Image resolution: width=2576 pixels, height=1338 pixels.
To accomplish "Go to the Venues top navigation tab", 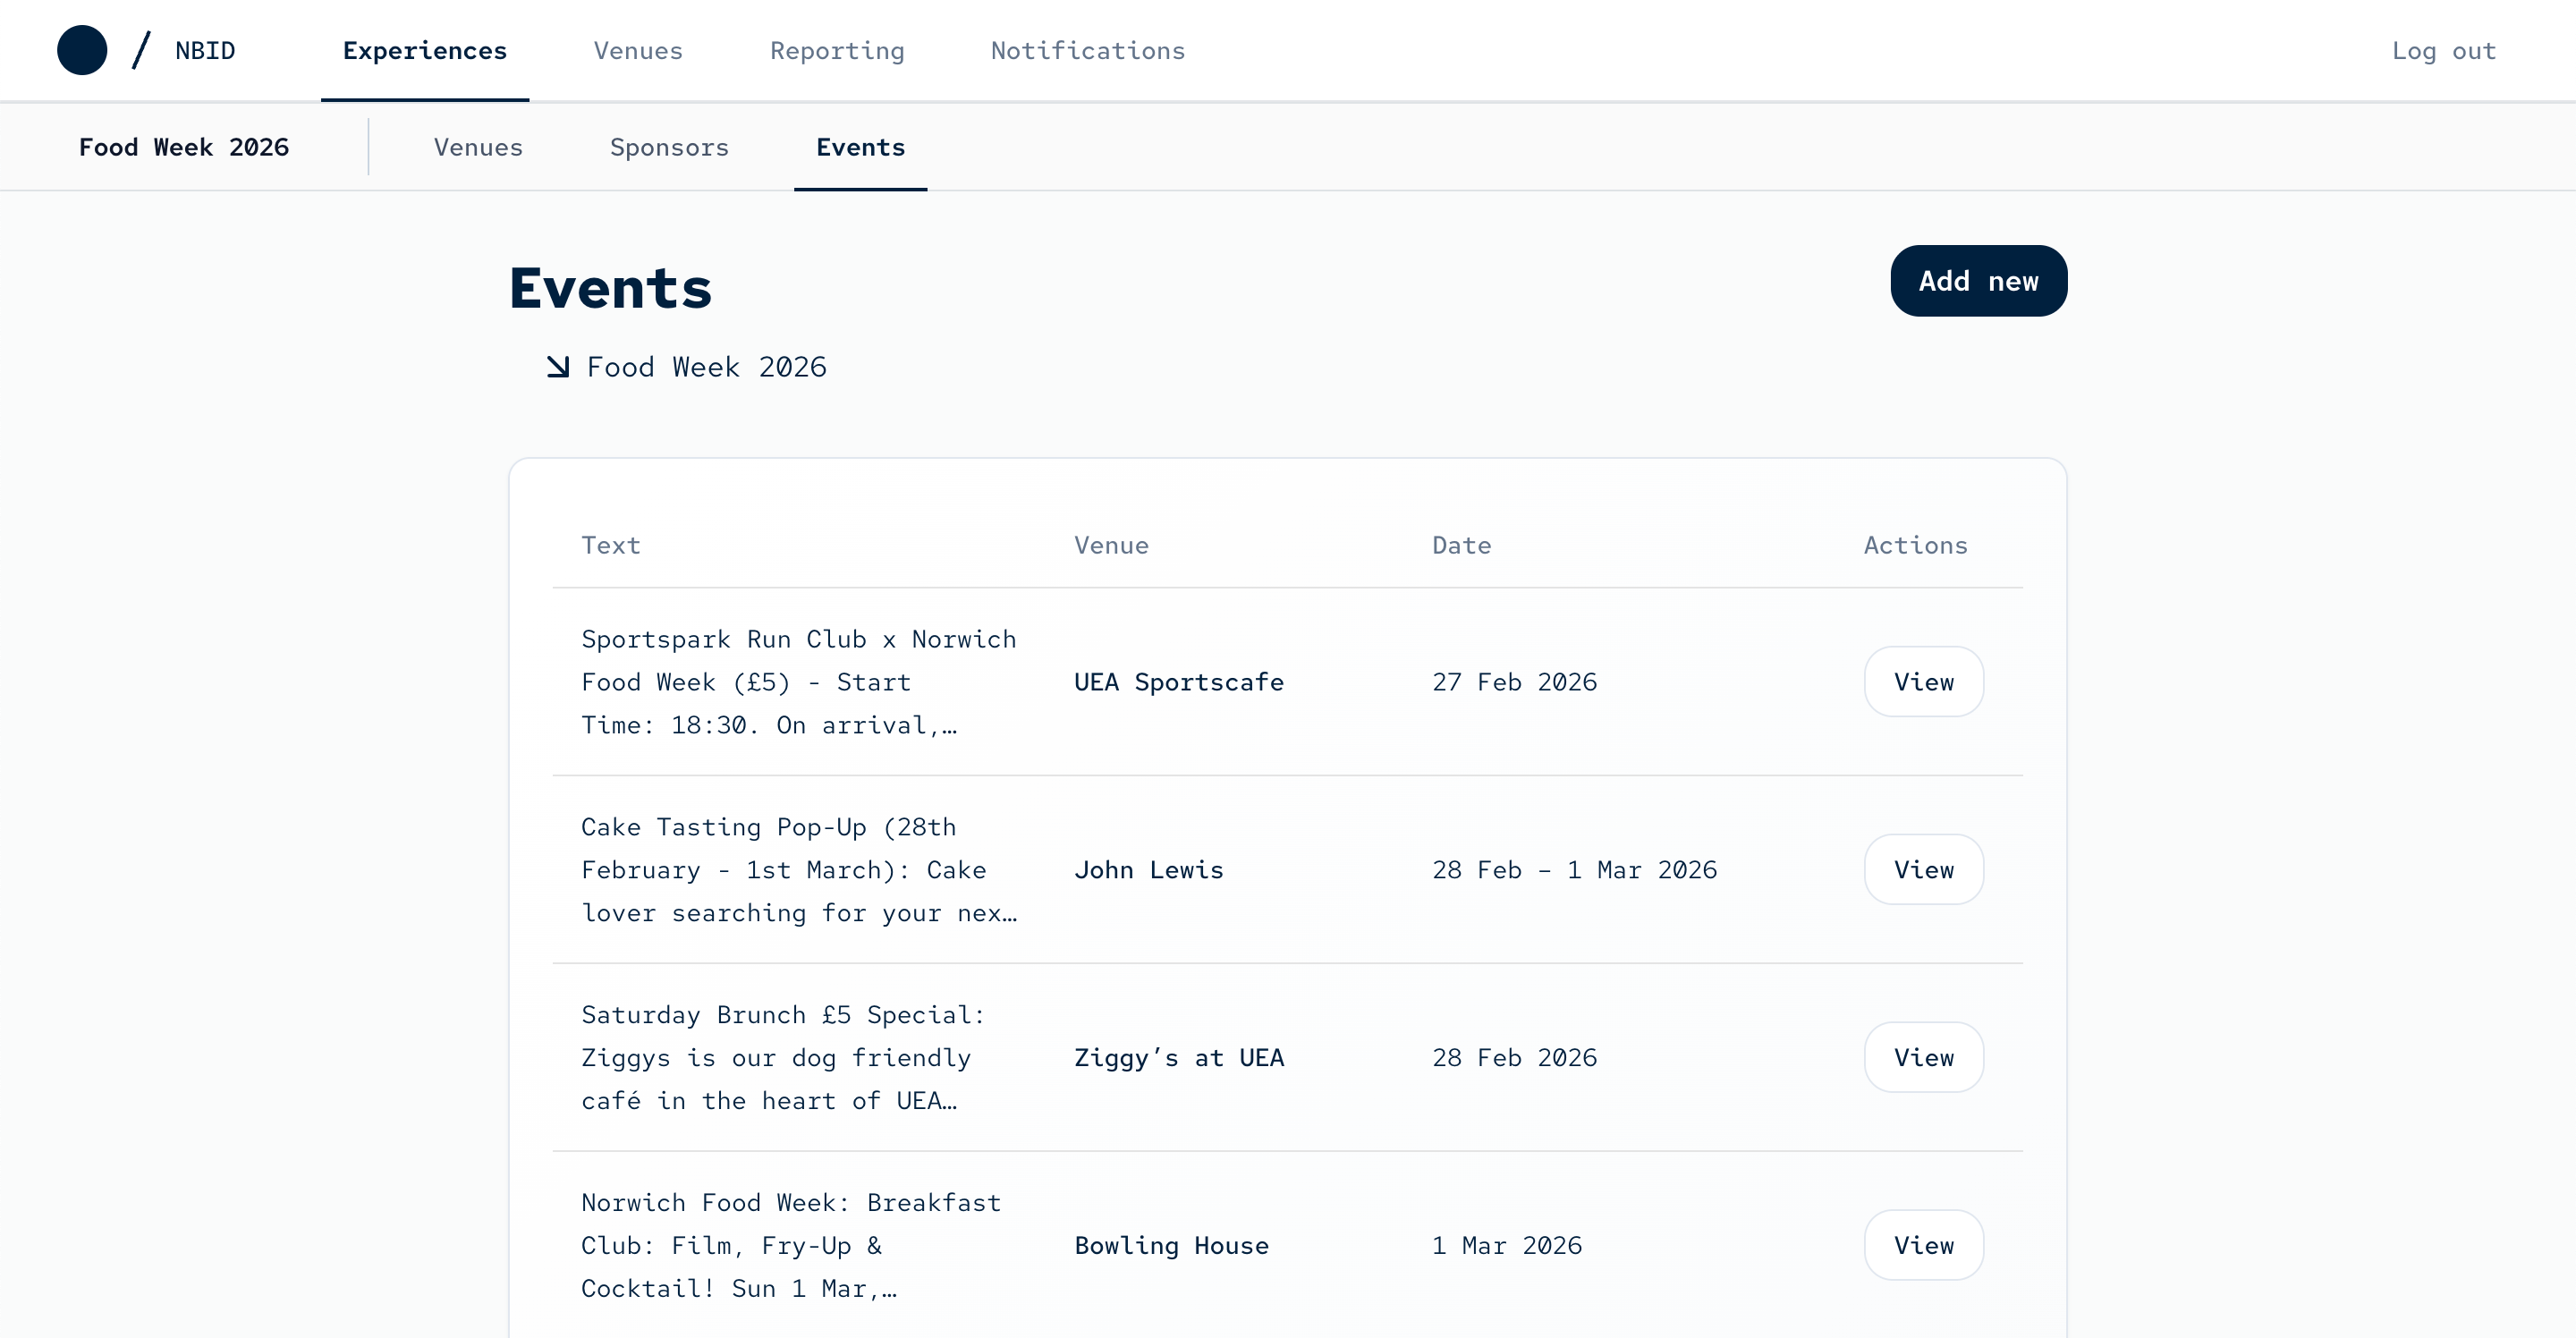I will 638,50.
